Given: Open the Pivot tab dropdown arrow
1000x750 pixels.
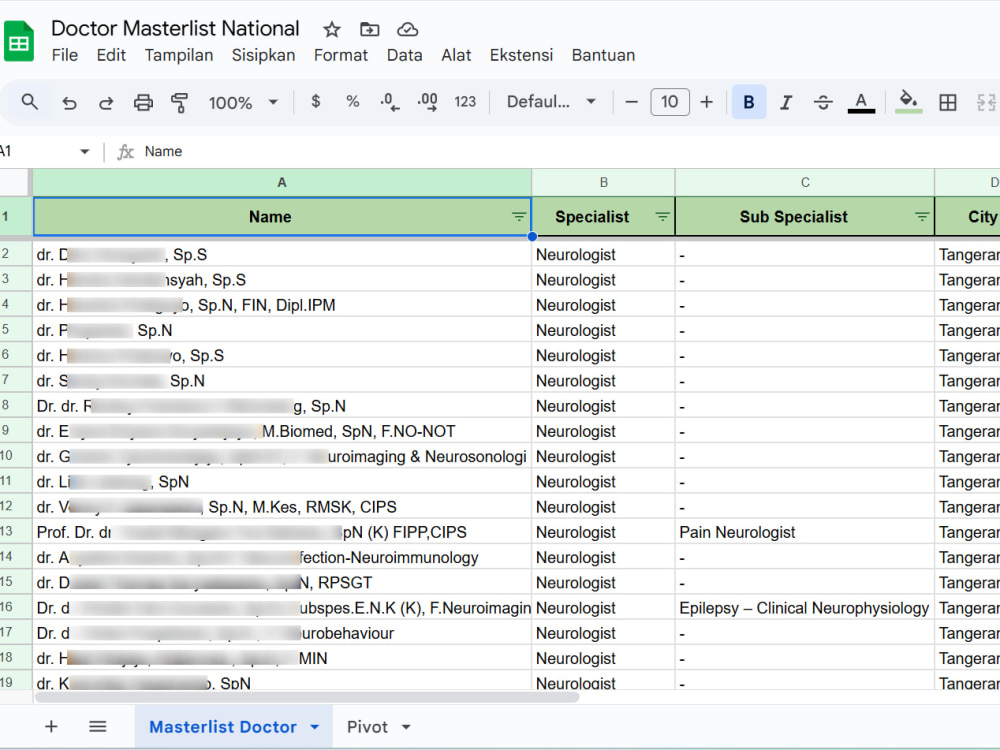Looking at the screenshot, I should tap(406, 727).
